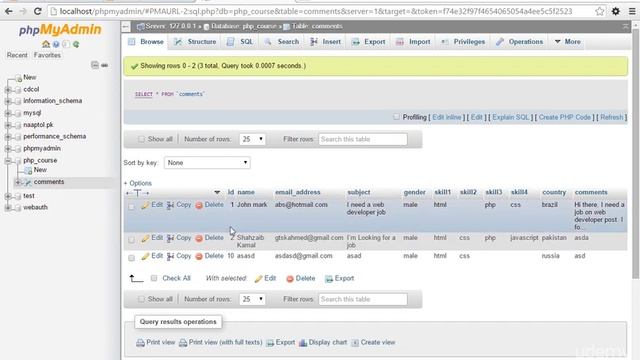Click the upper Filter rows search field
The height and width of the screenshot is (360, 640).
coord(362,139)
